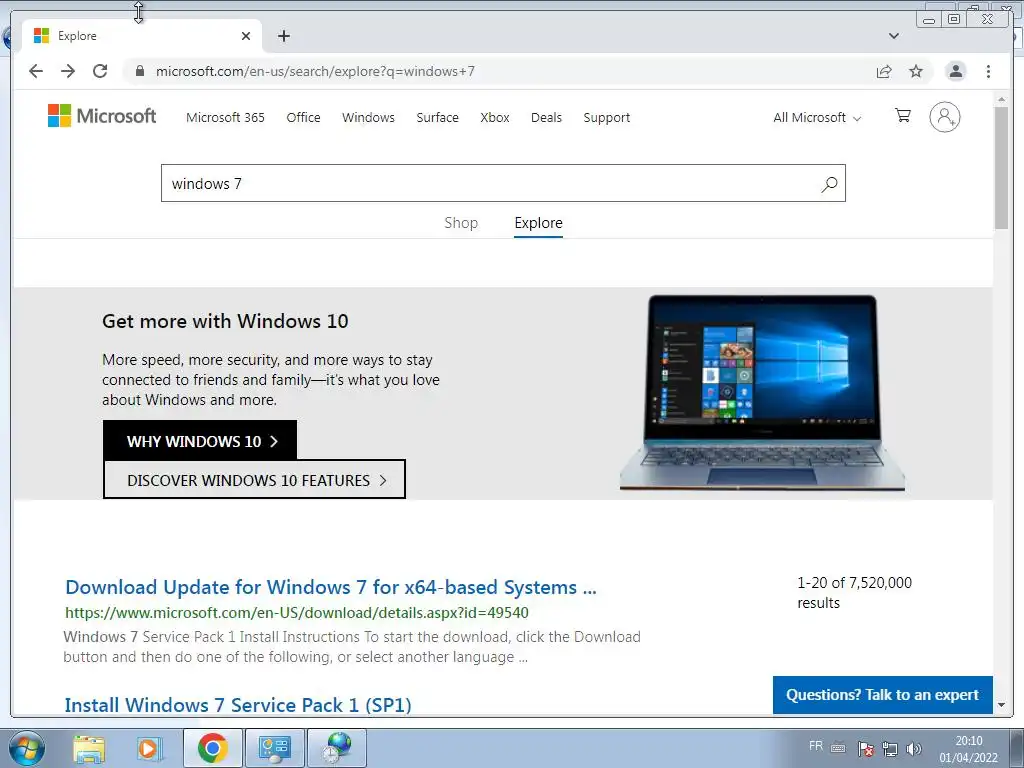Select the Explore tab

tap(538, 223)
